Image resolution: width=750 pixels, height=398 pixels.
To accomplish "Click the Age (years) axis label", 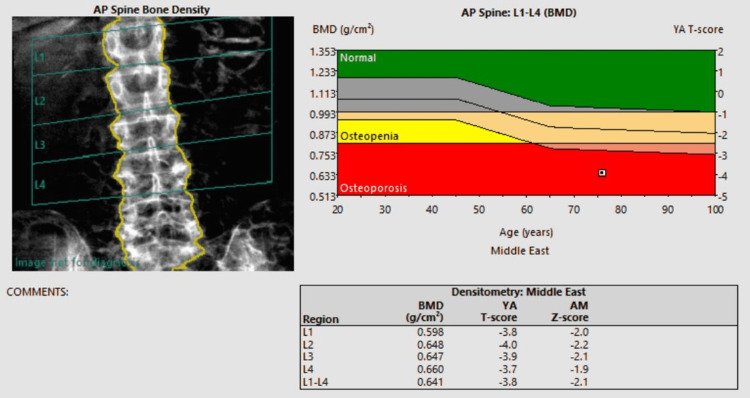I will (x=526, y=232).
